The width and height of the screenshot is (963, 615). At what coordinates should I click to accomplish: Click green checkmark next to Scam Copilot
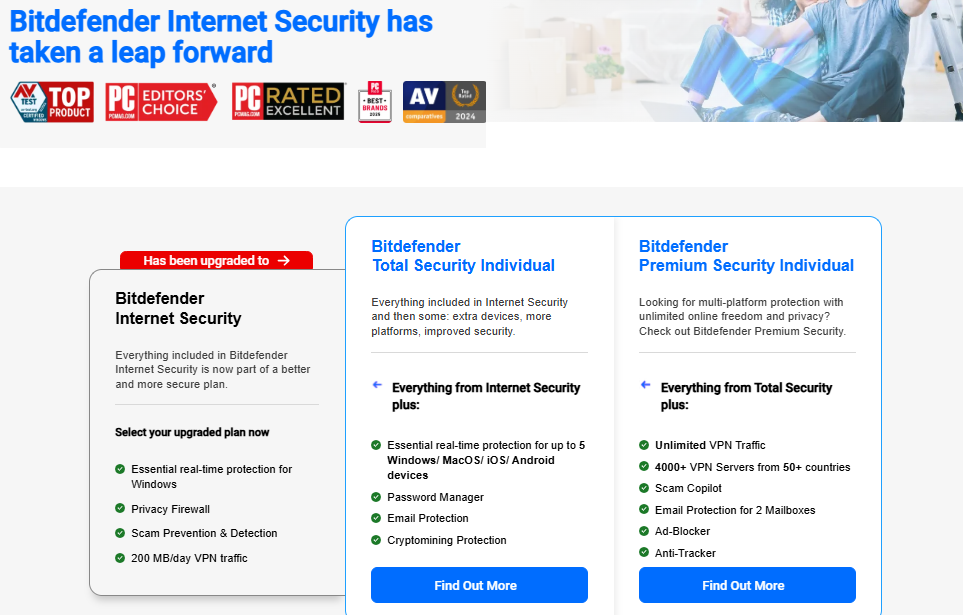pyautogui.click(x=644, y=488)
